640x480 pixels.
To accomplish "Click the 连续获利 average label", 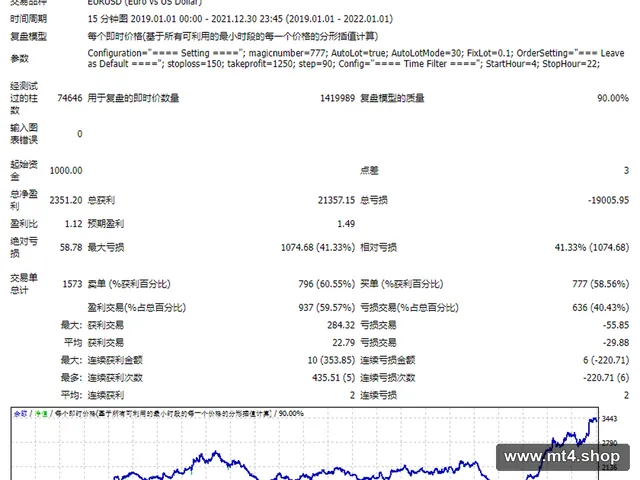I will click(106, 396).
